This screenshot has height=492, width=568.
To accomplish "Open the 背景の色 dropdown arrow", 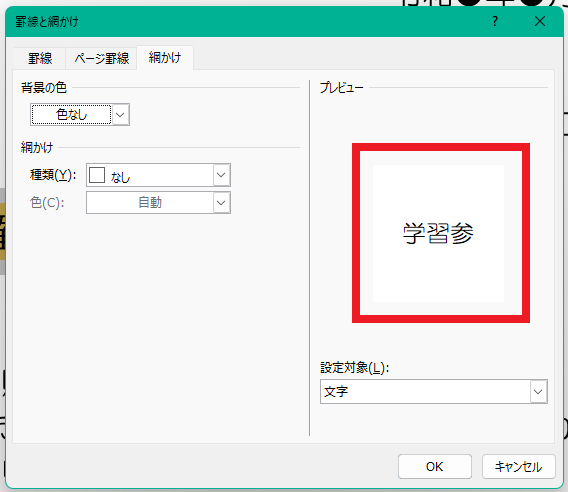I will click(120, 115).
